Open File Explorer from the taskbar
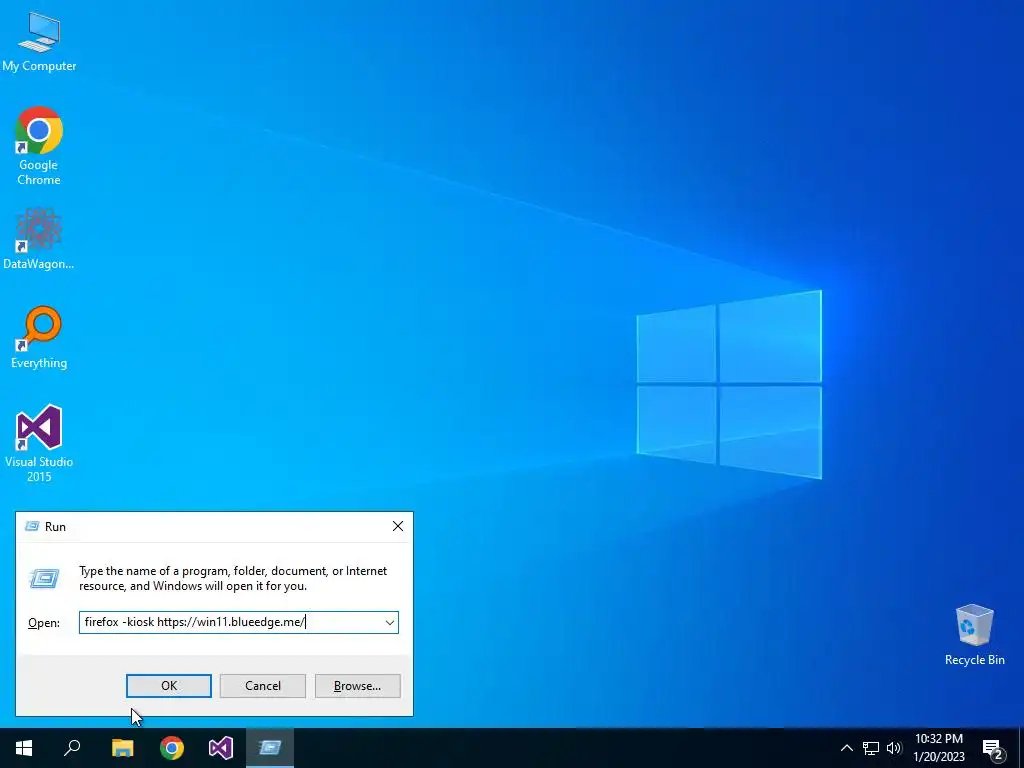The width and height of the screenshot is (1024, 768). 123,748
